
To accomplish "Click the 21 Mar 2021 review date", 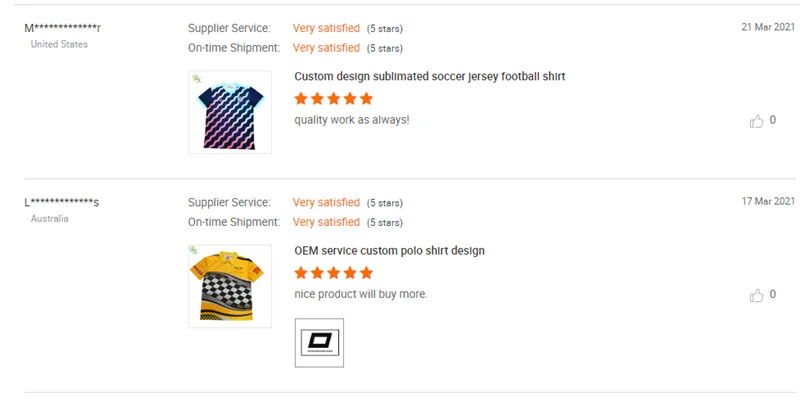I will pos(768,26).
